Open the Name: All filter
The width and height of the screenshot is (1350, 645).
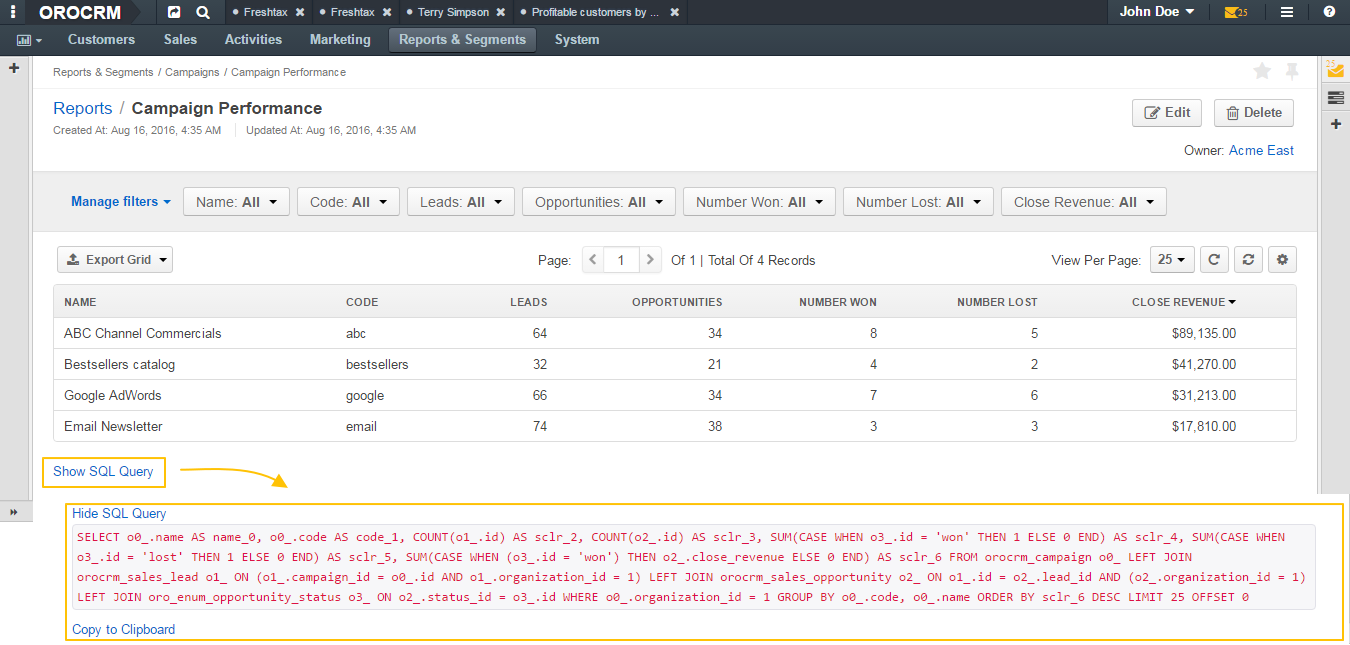click(237, 202)
